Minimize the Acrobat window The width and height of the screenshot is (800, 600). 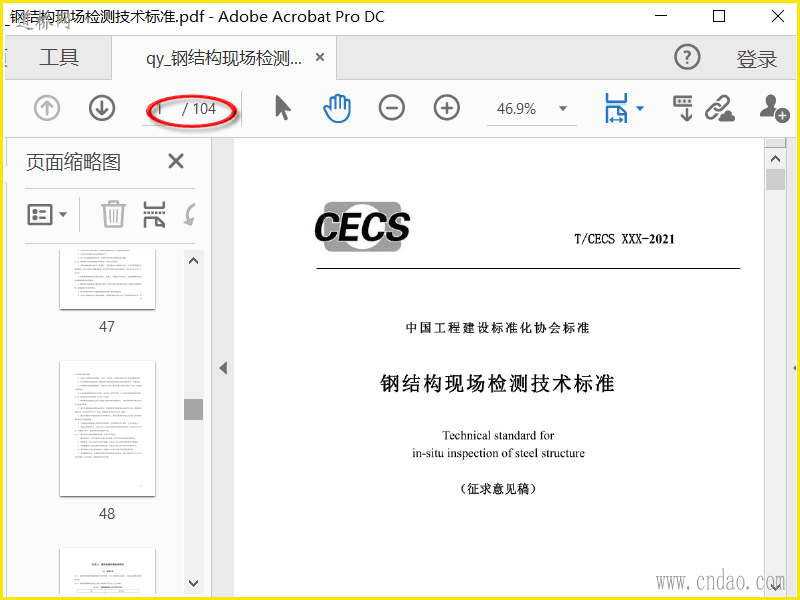661,16
